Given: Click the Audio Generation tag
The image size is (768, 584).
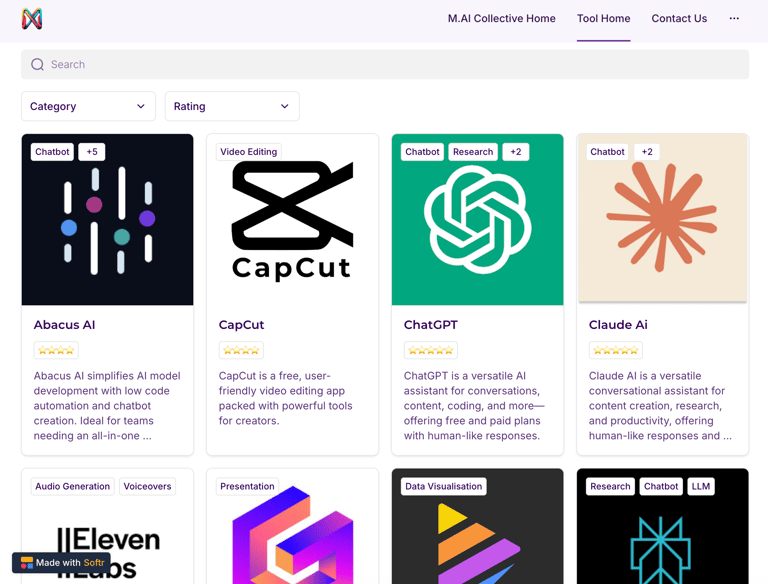Looking at the screenshot, I should pos(72,487).
